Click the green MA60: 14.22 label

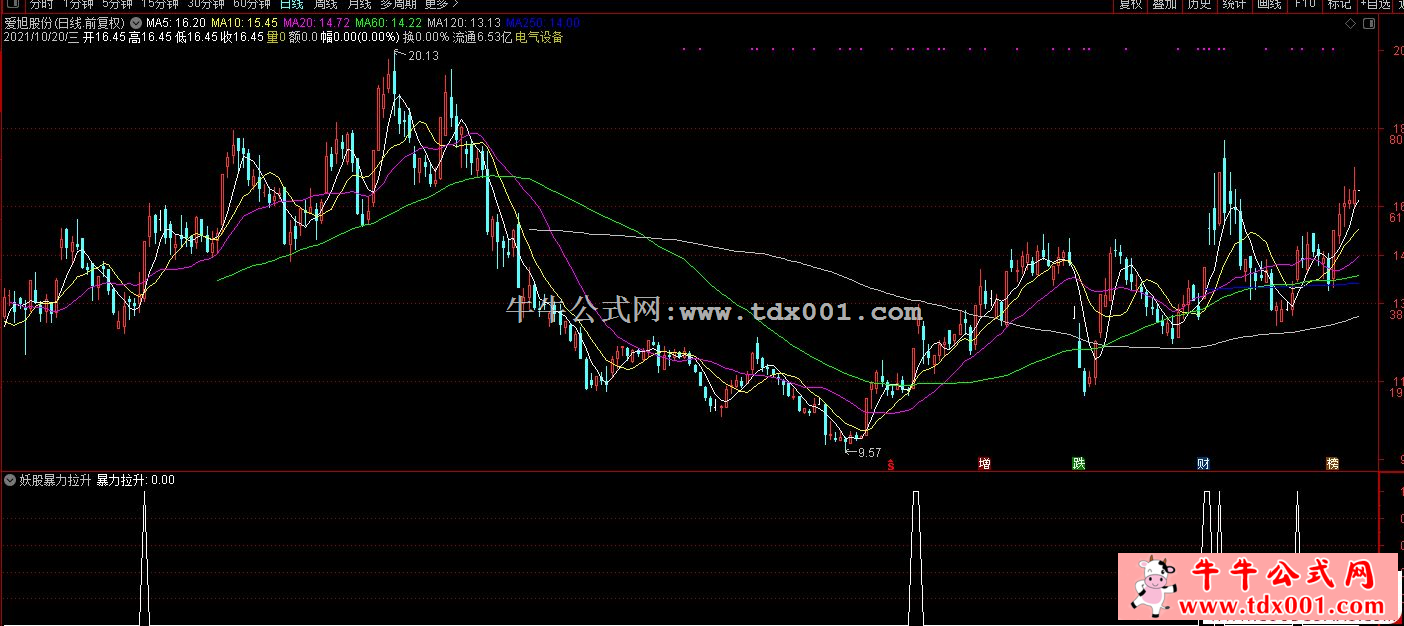[x=388, y=22]
